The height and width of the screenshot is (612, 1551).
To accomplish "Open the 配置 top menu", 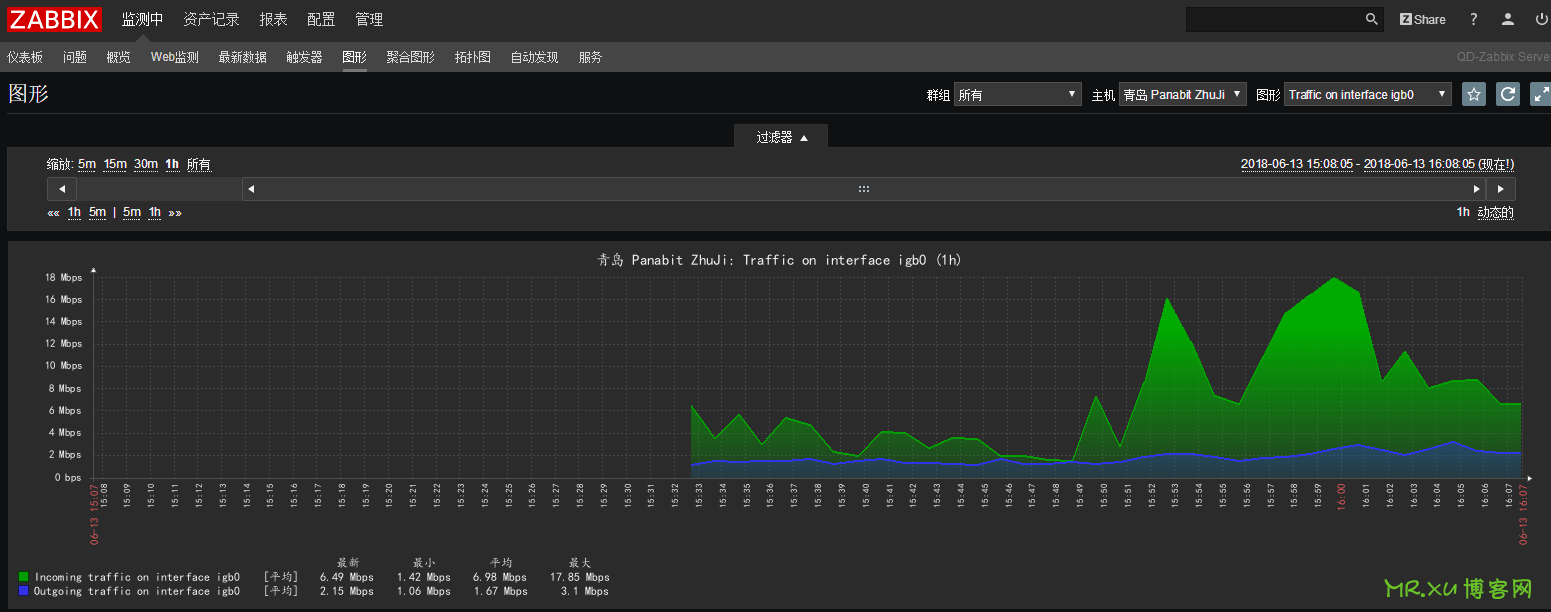I will tap(321, 19).
